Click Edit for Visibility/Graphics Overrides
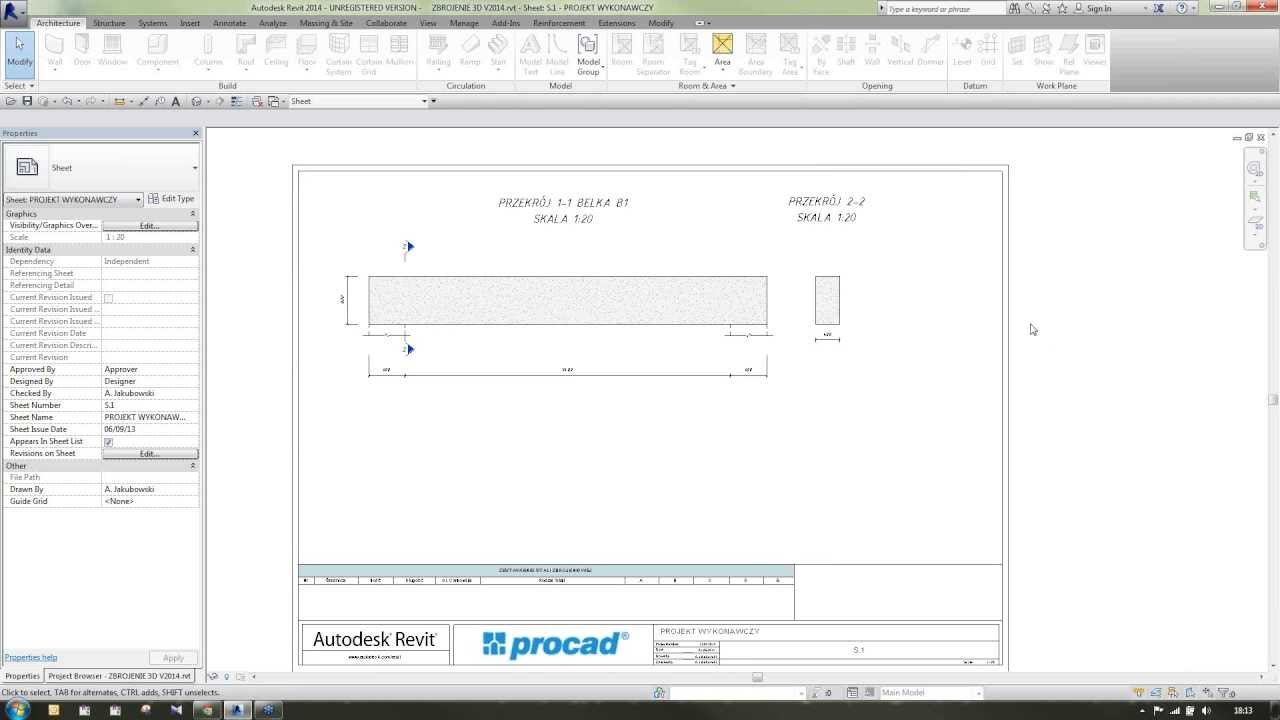This screenshot has height=720, width=1280. pos(150,225)
